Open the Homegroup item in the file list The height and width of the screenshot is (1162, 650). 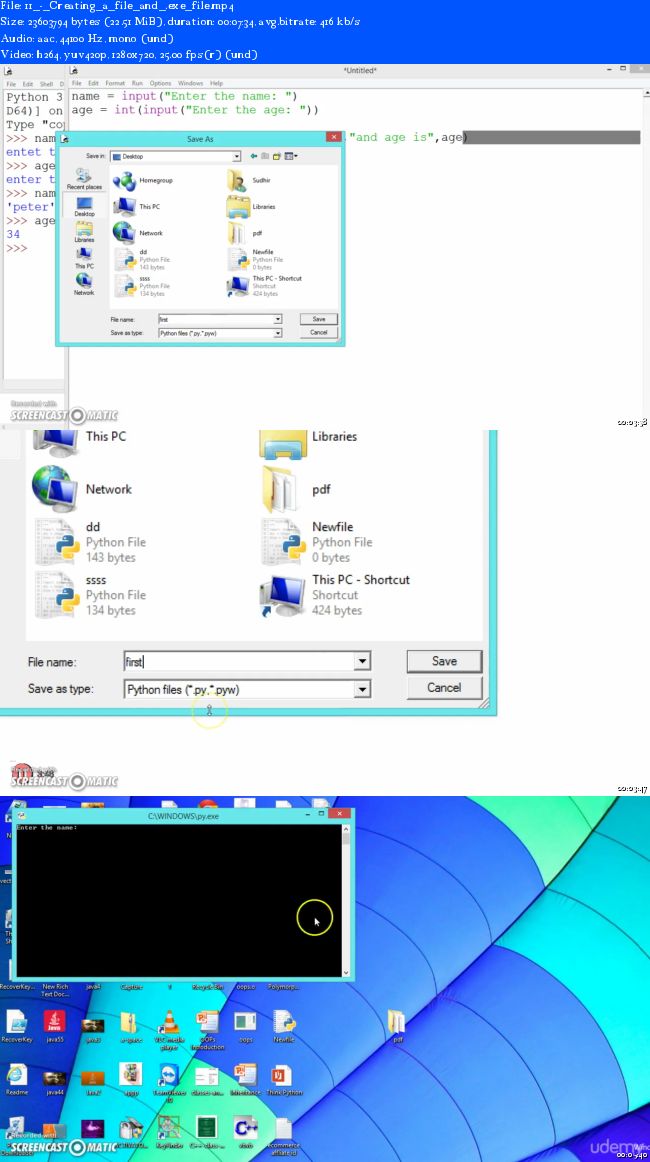point(145,180)
